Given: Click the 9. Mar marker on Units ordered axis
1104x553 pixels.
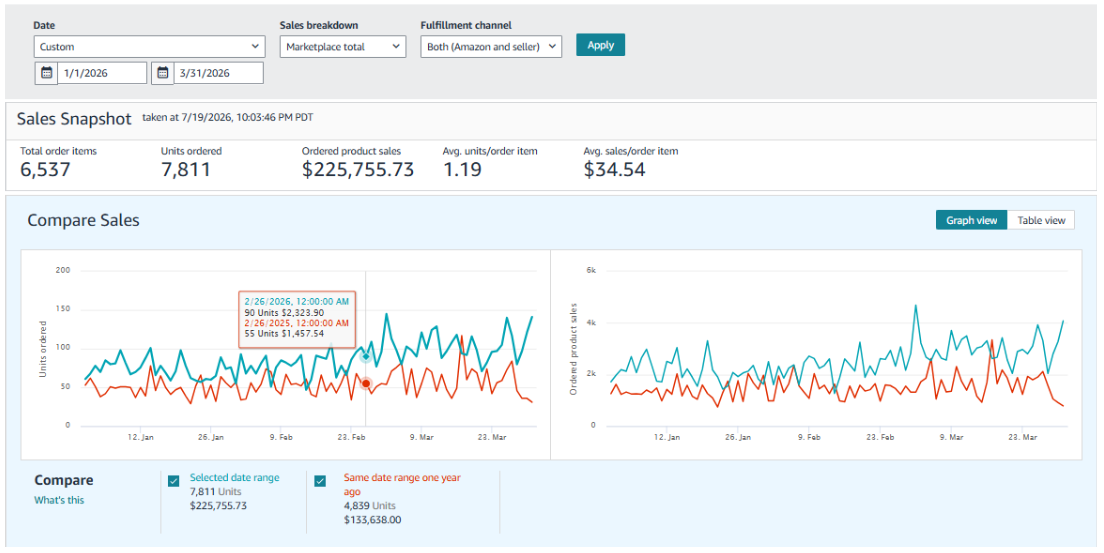Looking at the screenshot, I should coord(422,437).
